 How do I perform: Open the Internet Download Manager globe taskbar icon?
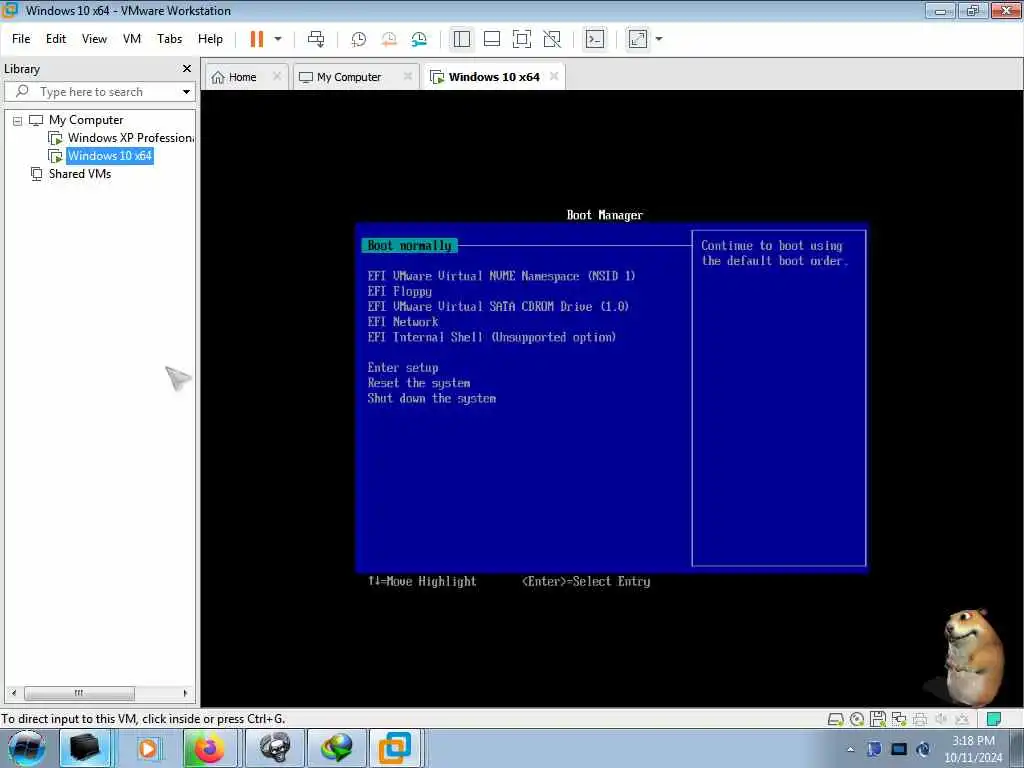[x=336, y=748]
